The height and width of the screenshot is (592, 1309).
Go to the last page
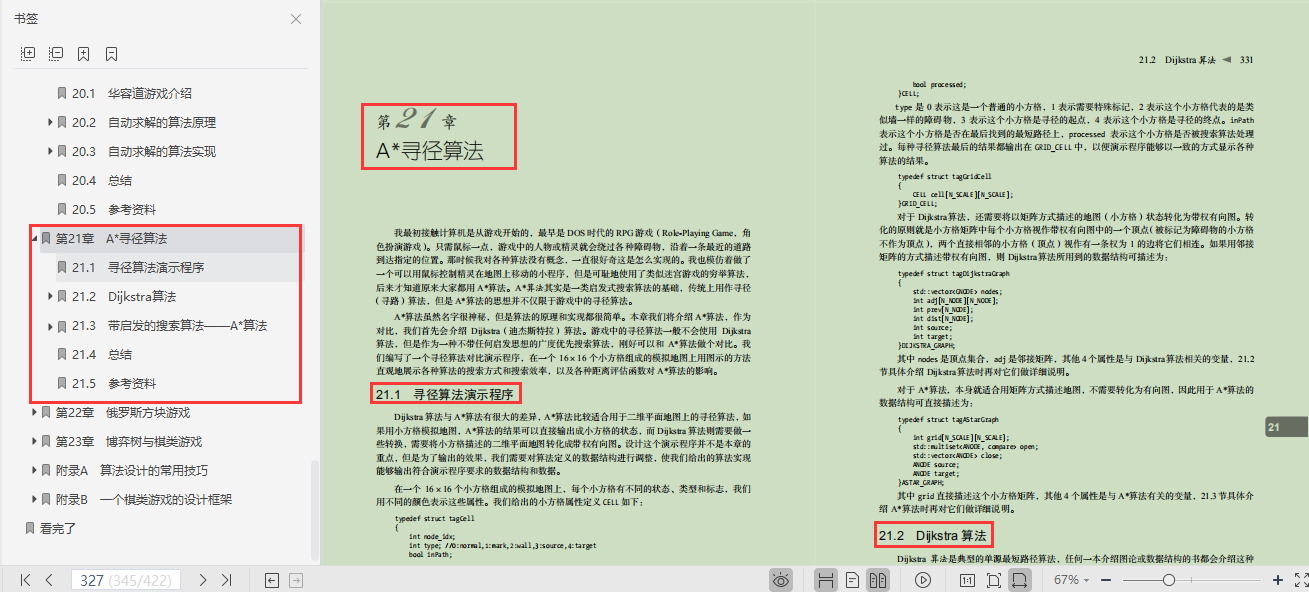pos(228,578)
